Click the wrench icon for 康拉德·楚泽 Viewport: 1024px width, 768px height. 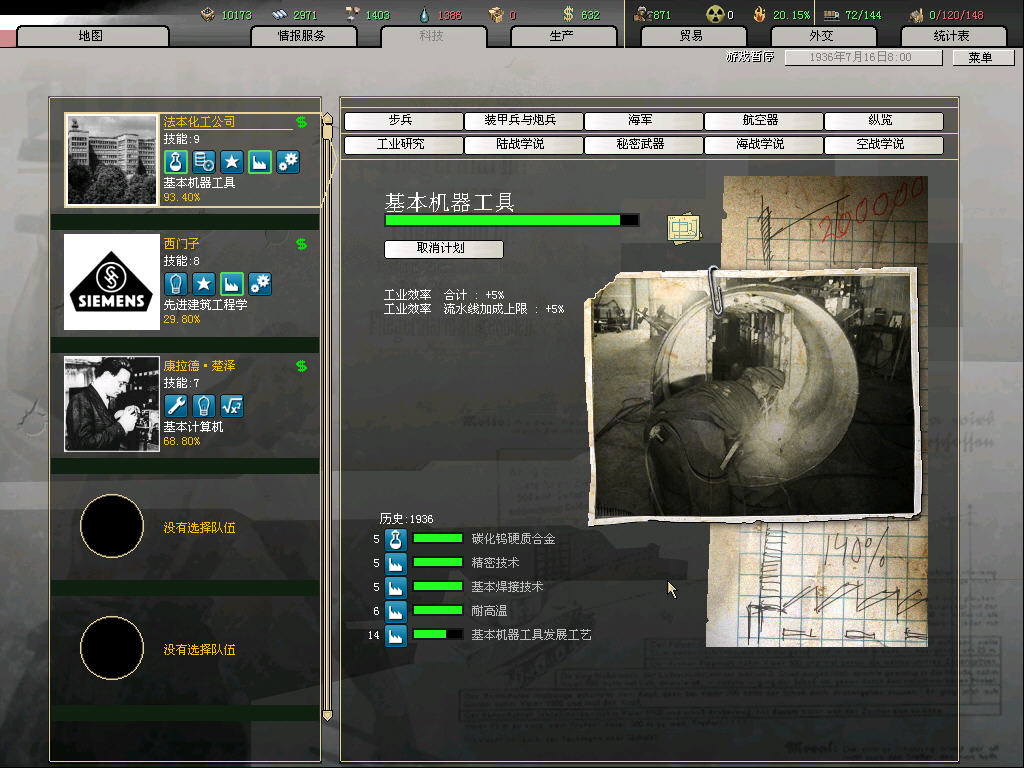point(175,406)
